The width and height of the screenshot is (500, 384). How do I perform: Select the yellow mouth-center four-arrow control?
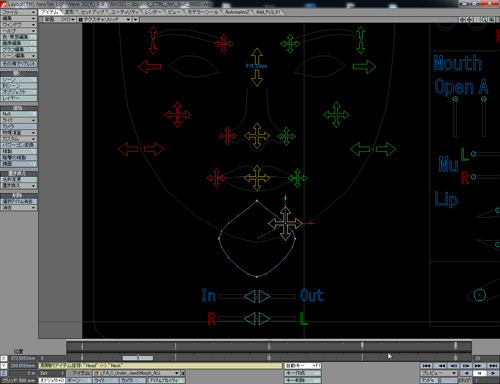pyautogui.click(x=257, y=178)
